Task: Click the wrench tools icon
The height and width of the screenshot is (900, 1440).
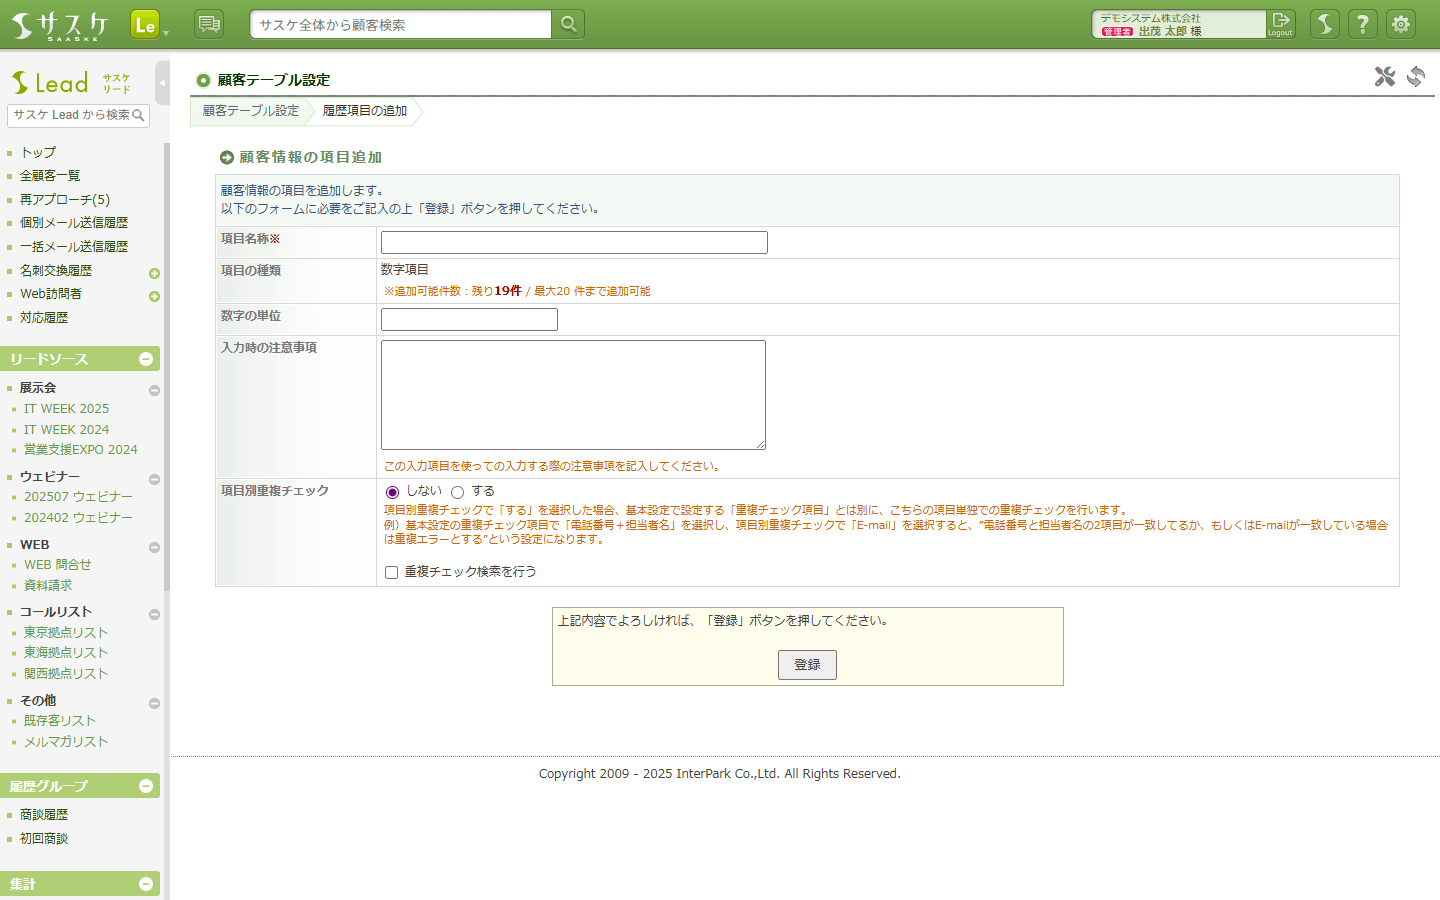Action: (x=1384, y=77)
